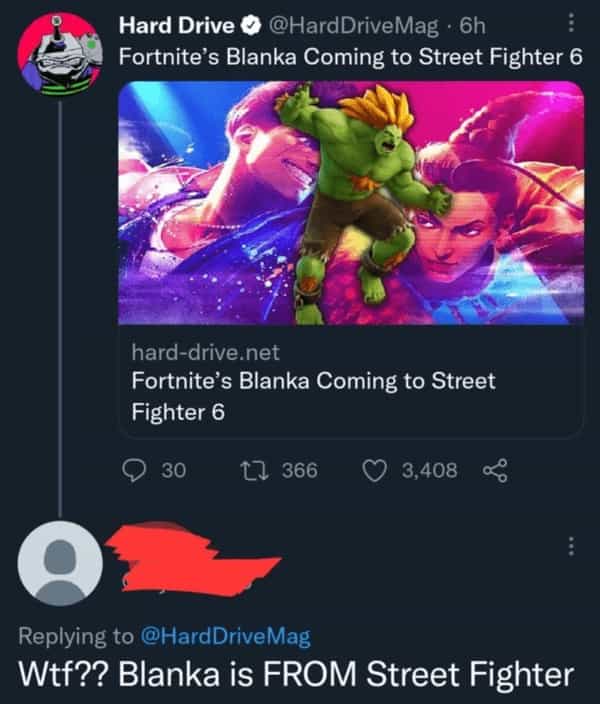This screenshot has height=704, width=600.
Task: Tap the tweet text above the image
Action: (x=350, y=56)
